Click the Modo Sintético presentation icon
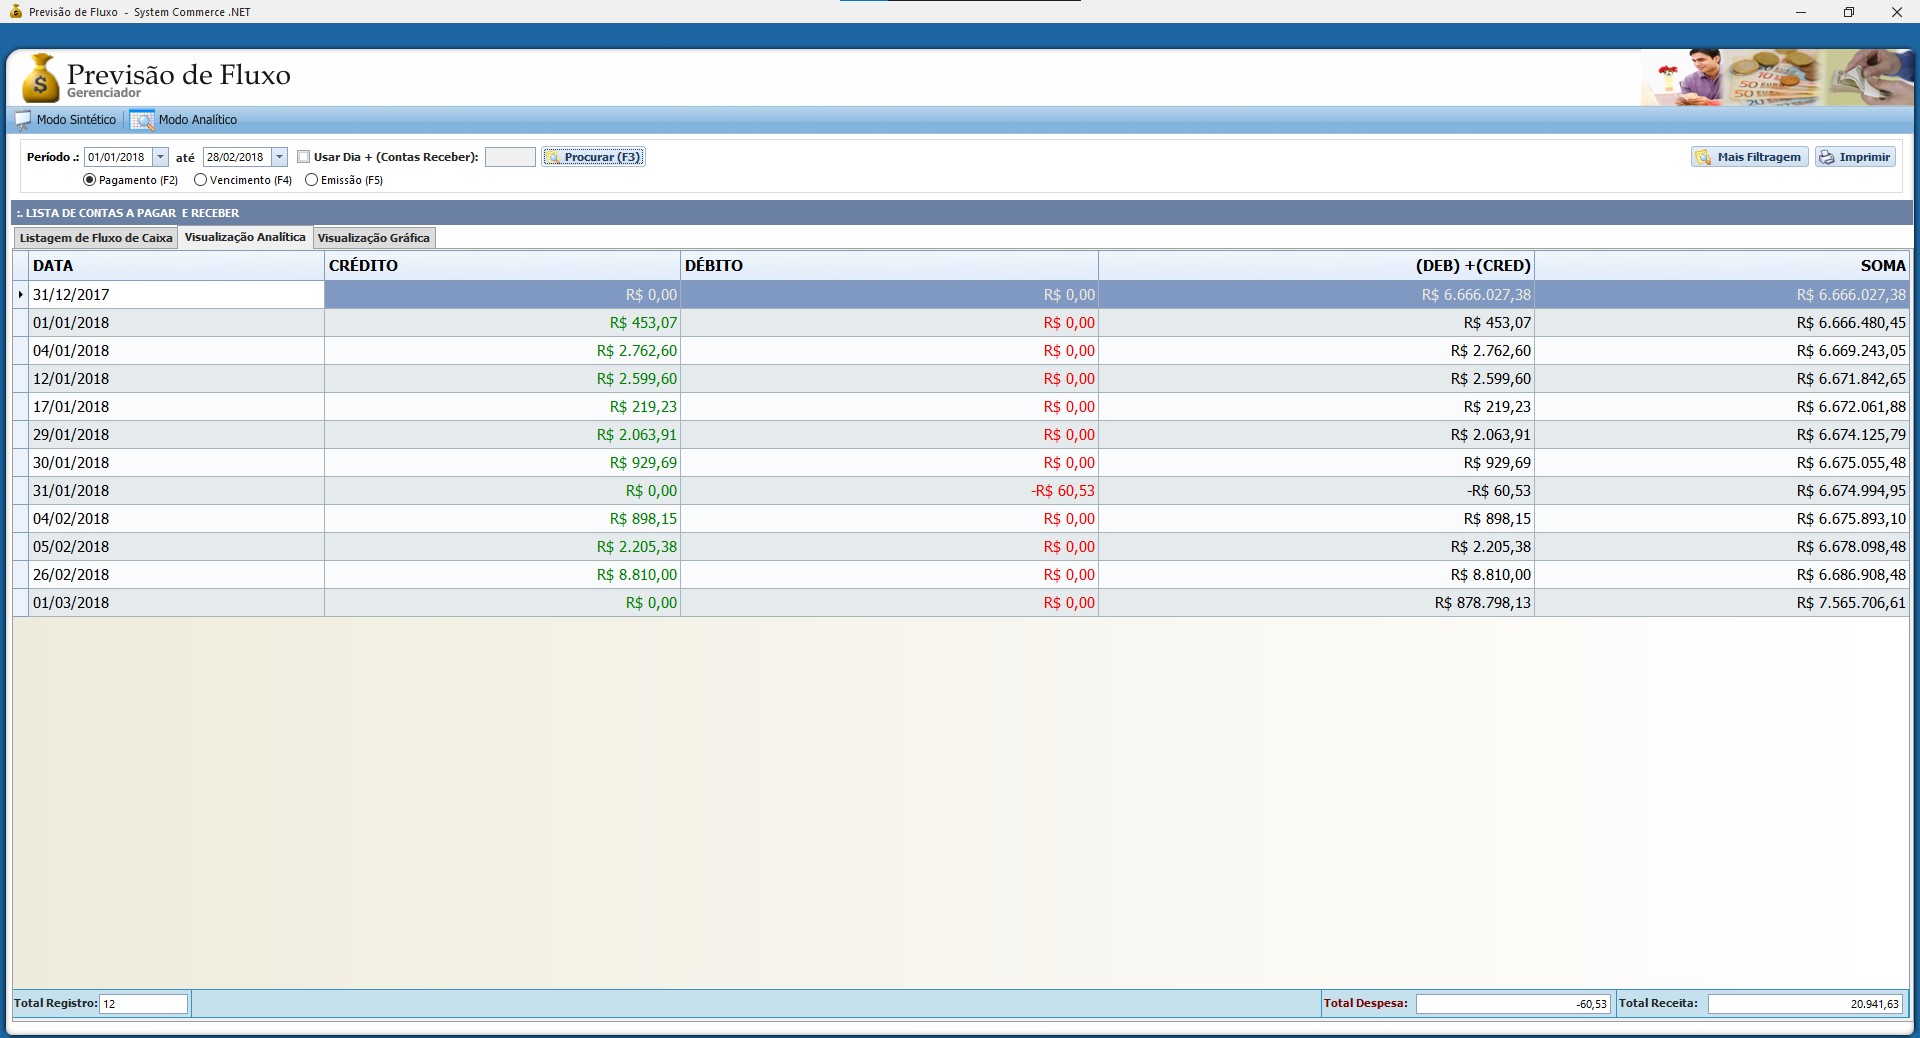The image size is (1920, 1038). coord(23,120)
